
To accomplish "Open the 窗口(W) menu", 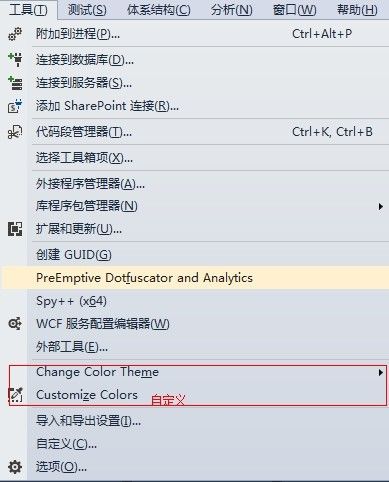I will [294, 10].
